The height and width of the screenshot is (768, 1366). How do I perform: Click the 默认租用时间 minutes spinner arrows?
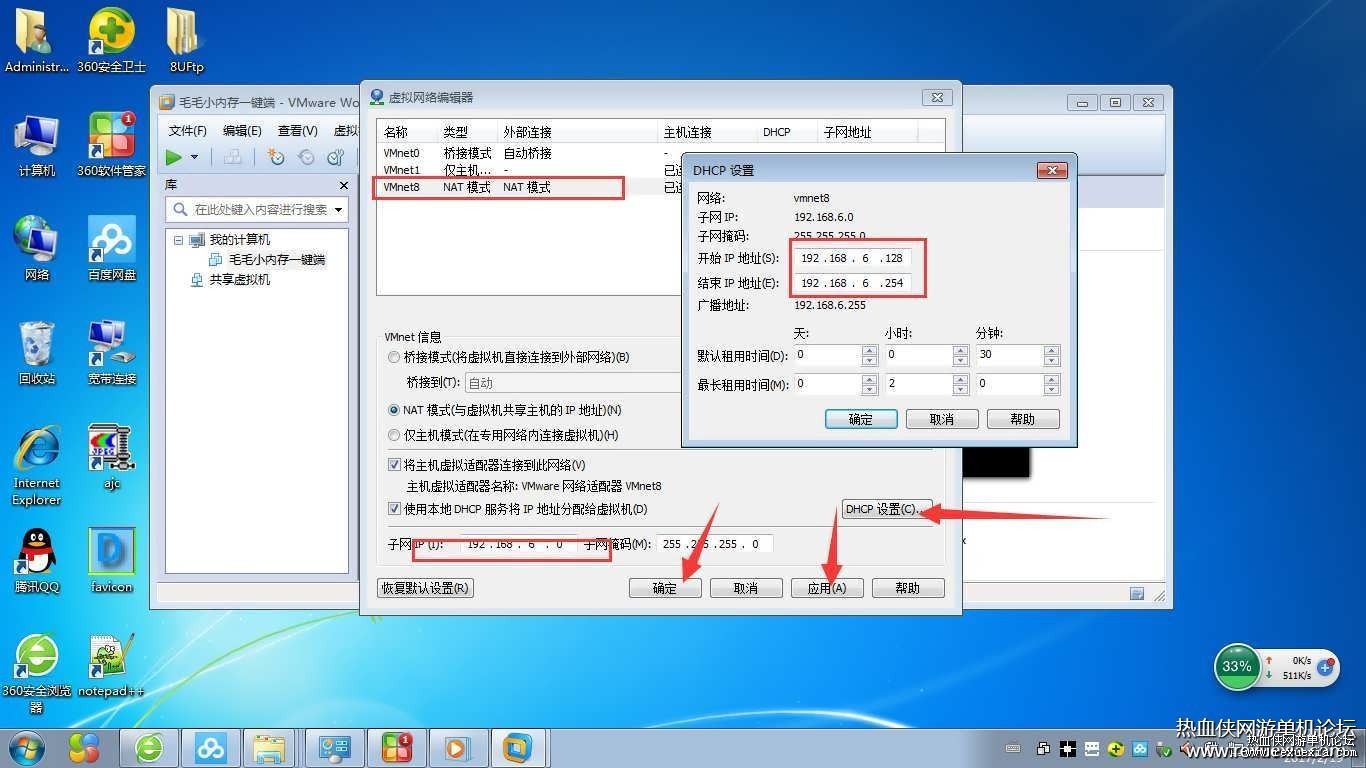(x=1051, y=355)
